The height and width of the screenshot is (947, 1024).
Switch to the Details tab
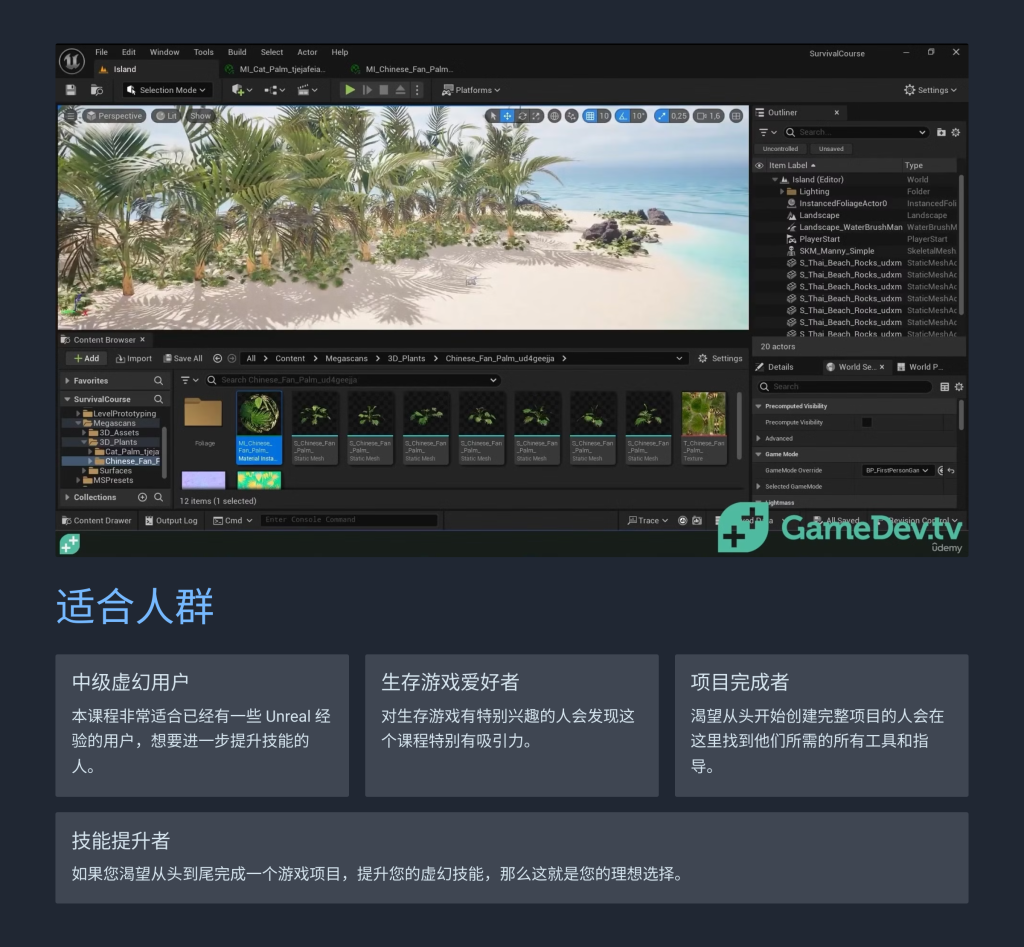774,367
